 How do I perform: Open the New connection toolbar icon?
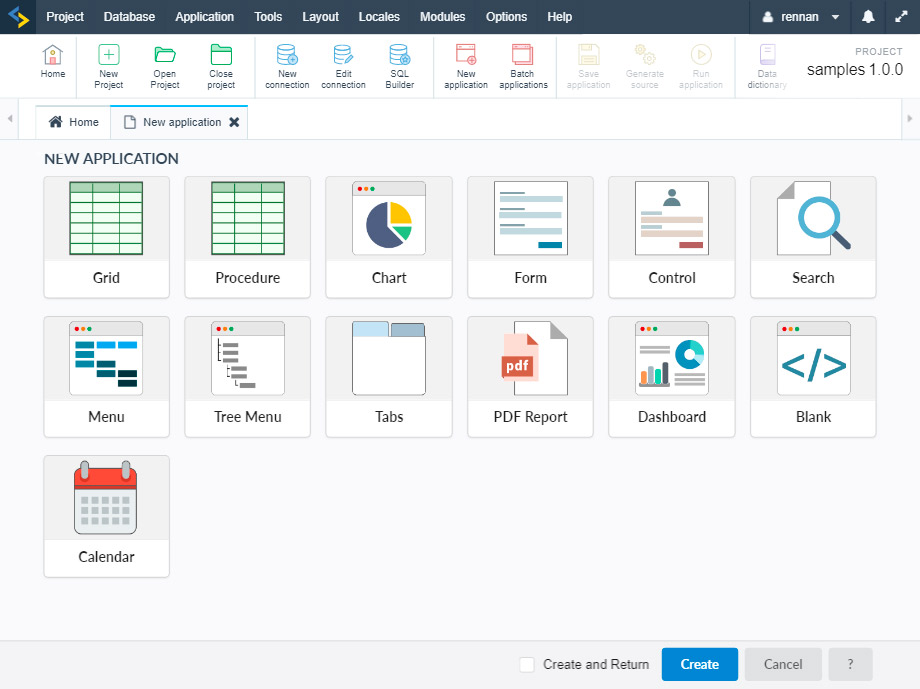coord(287,66)
